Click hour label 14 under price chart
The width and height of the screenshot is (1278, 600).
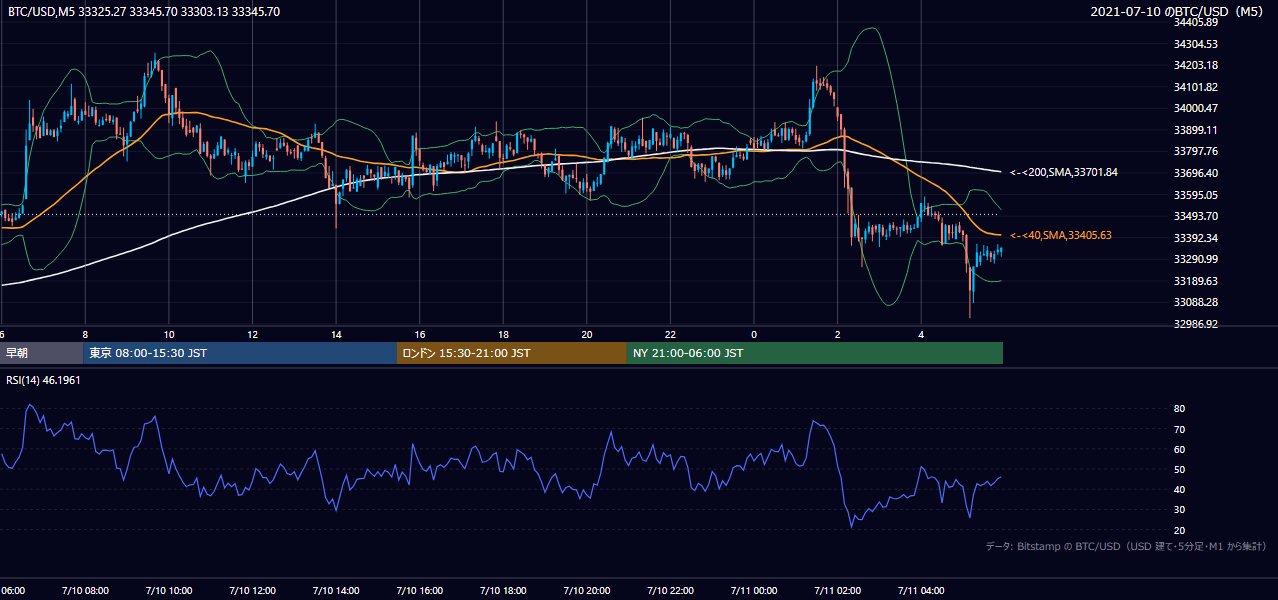[x=336, y=335]
